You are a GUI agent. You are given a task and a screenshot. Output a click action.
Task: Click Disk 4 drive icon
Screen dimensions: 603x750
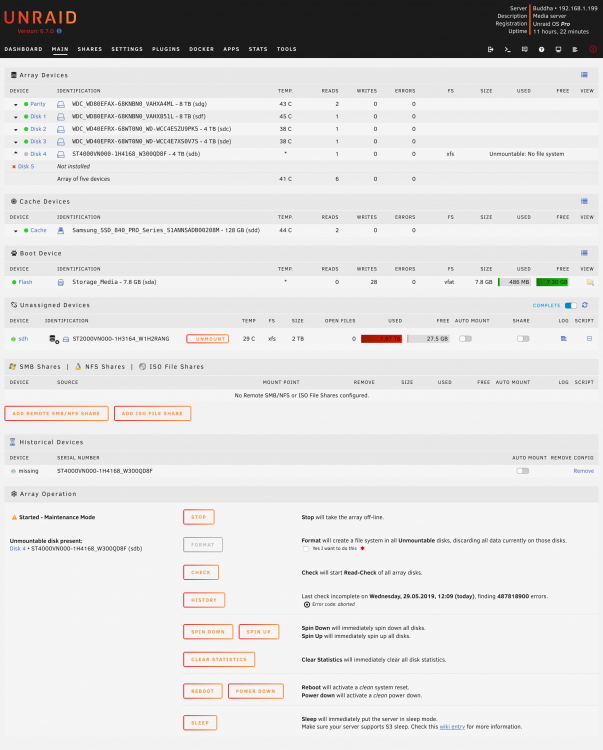61,154
